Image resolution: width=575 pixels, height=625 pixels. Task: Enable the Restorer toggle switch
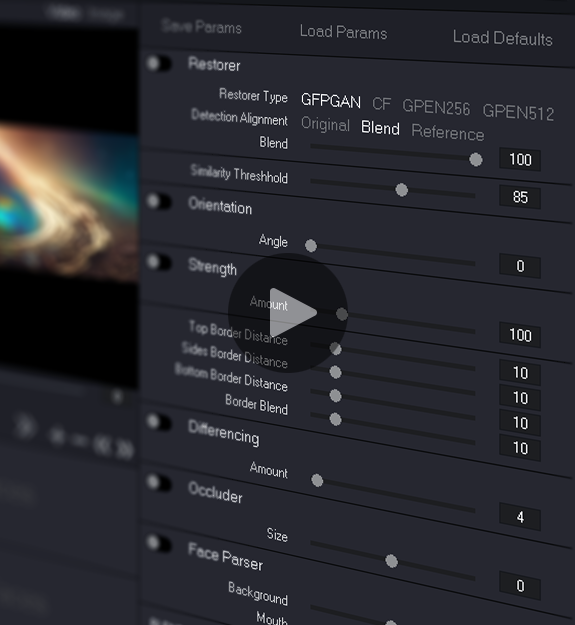pos(159,63)
